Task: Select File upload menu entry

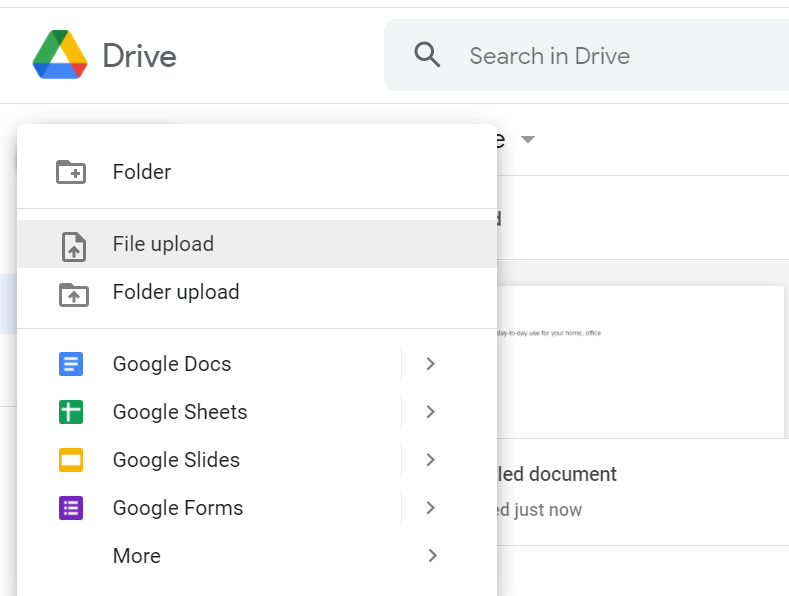Action: pyautogui.click(x=257, y=244)
